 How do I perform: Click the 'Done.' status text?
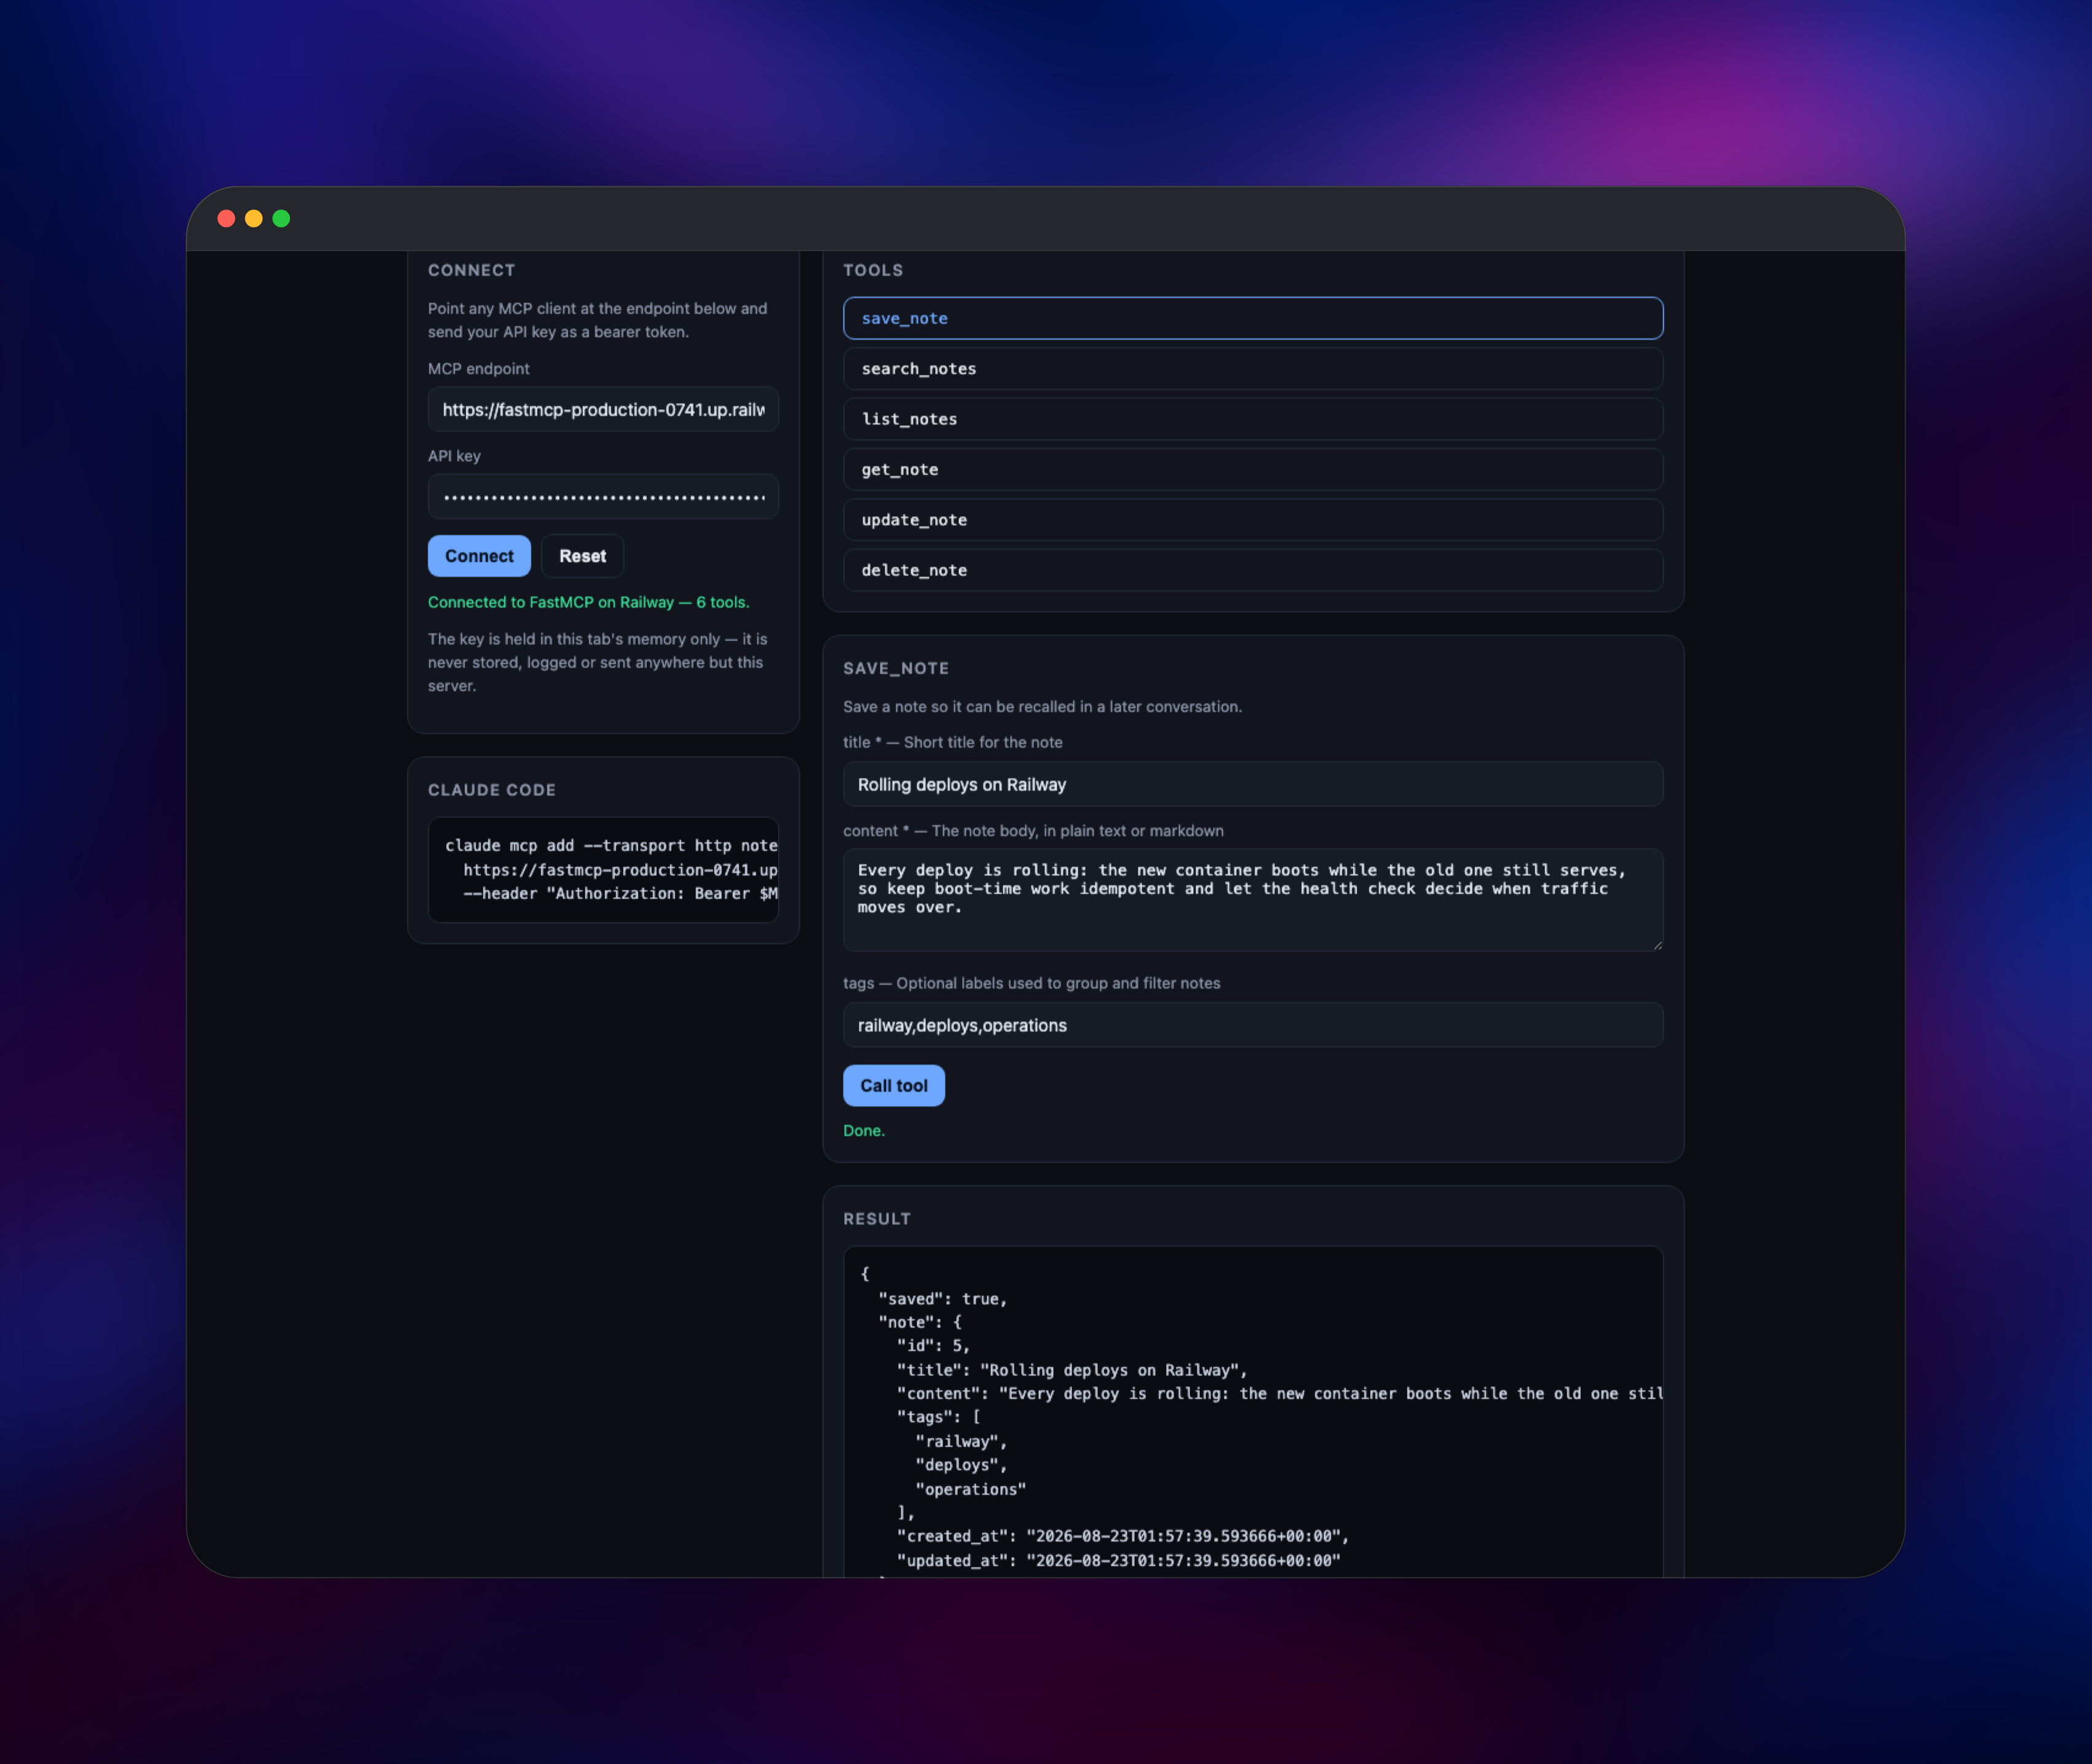click(x=864, y=1131)
